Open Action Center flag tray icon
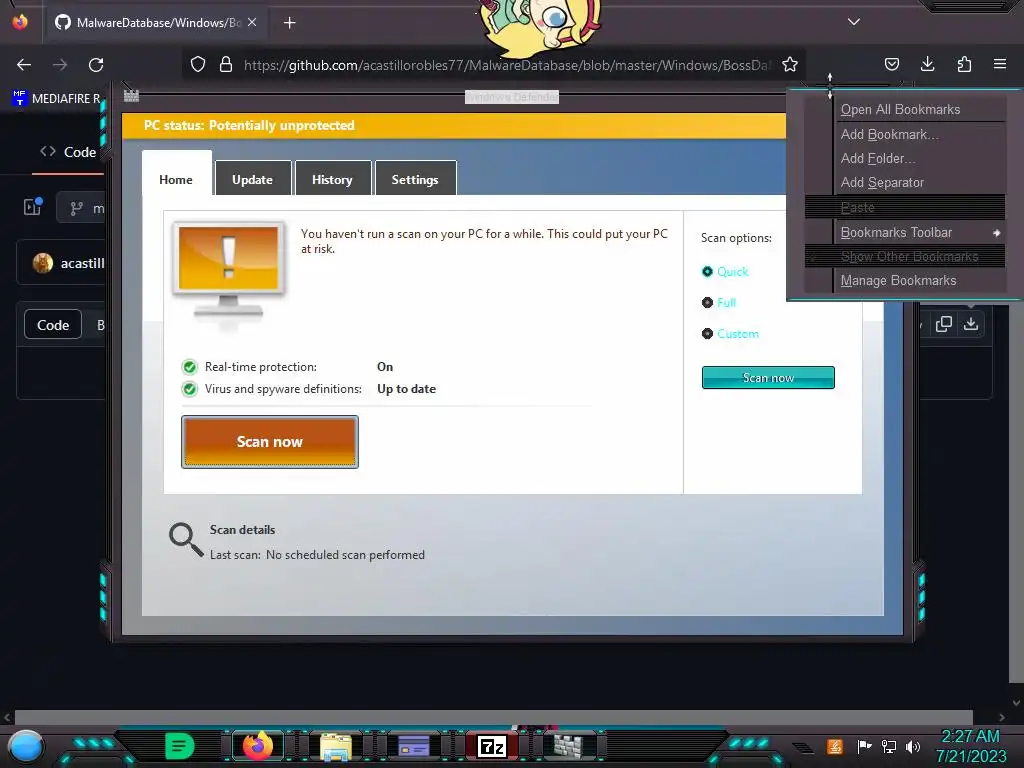Viewport: 1024px width, 768px height. point(864,746)
